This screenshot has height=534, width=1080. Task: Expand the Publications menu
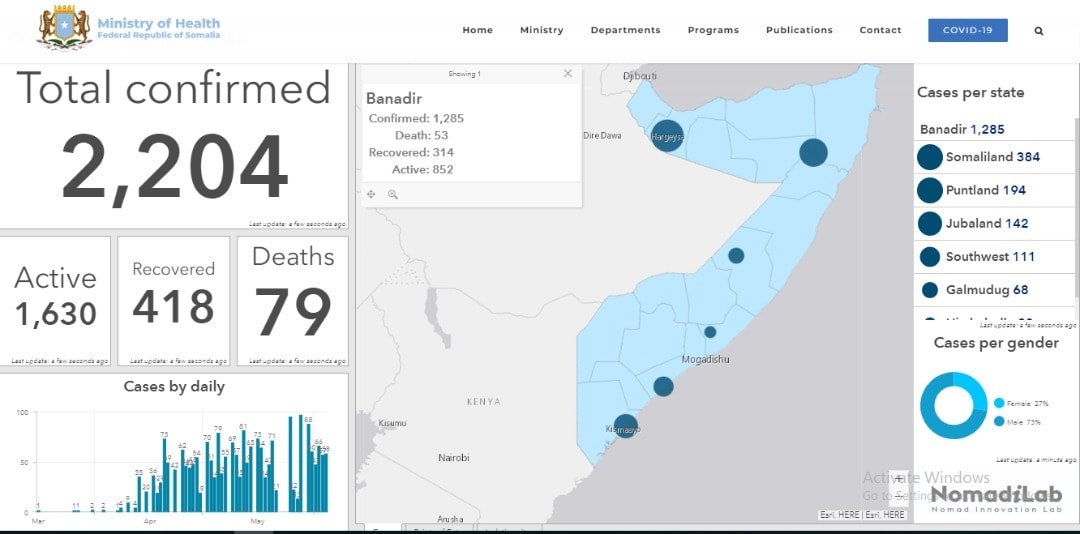799,30
